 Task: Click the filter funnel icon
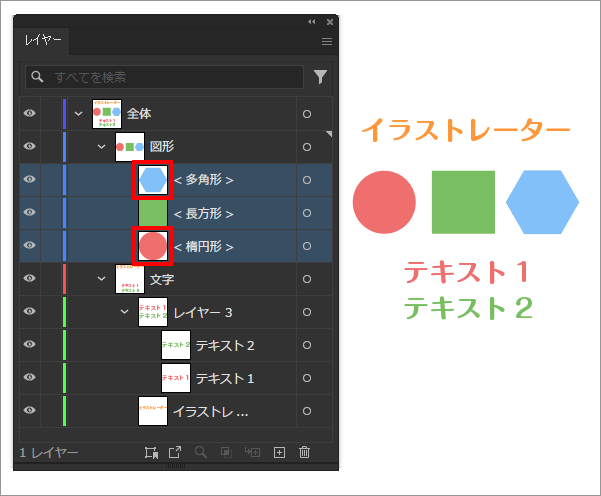(320, 77)
